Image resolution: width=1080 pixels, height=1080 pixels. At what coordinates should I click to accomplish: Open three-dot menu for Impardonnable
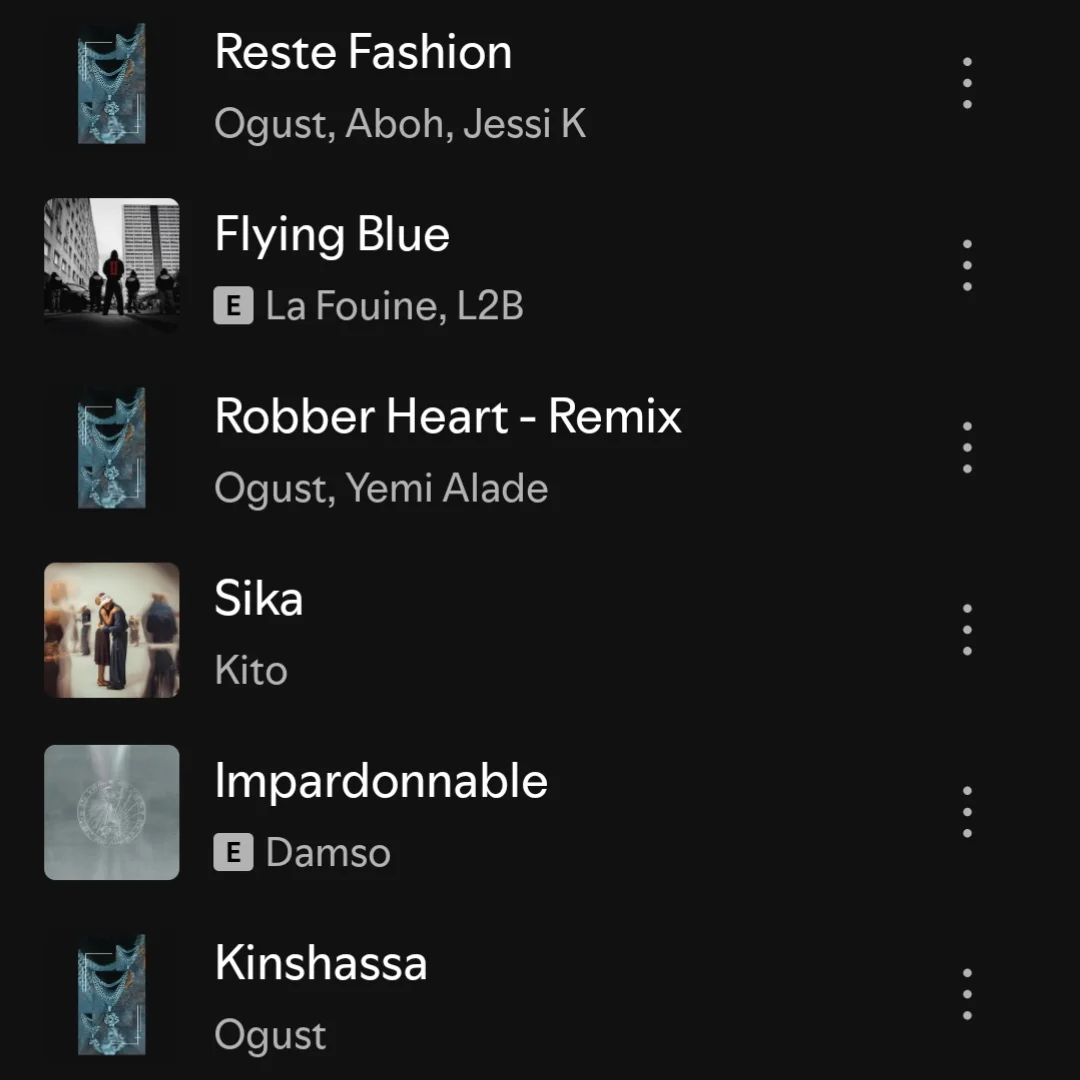click(x=967, y=812)
